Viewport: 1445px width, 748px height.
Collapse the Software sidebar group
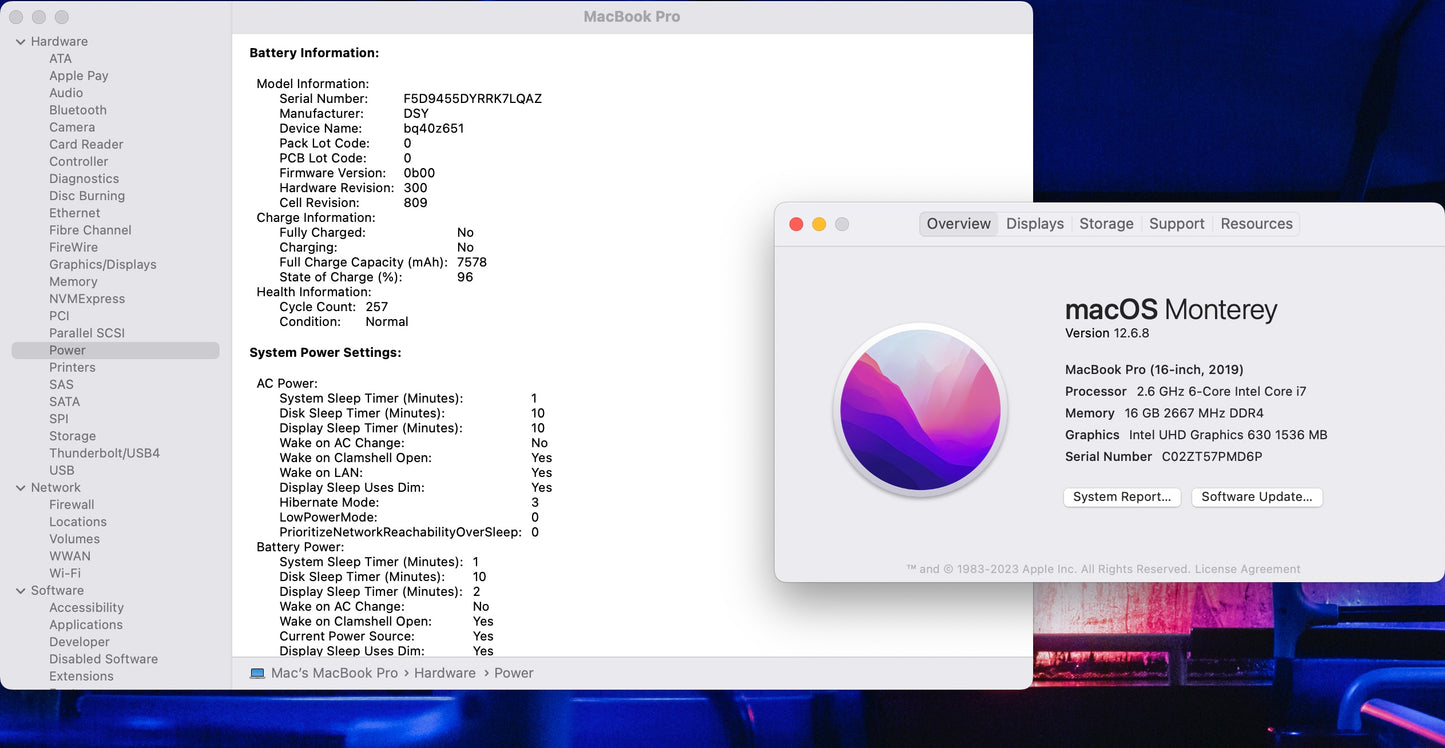pos(20,591)
